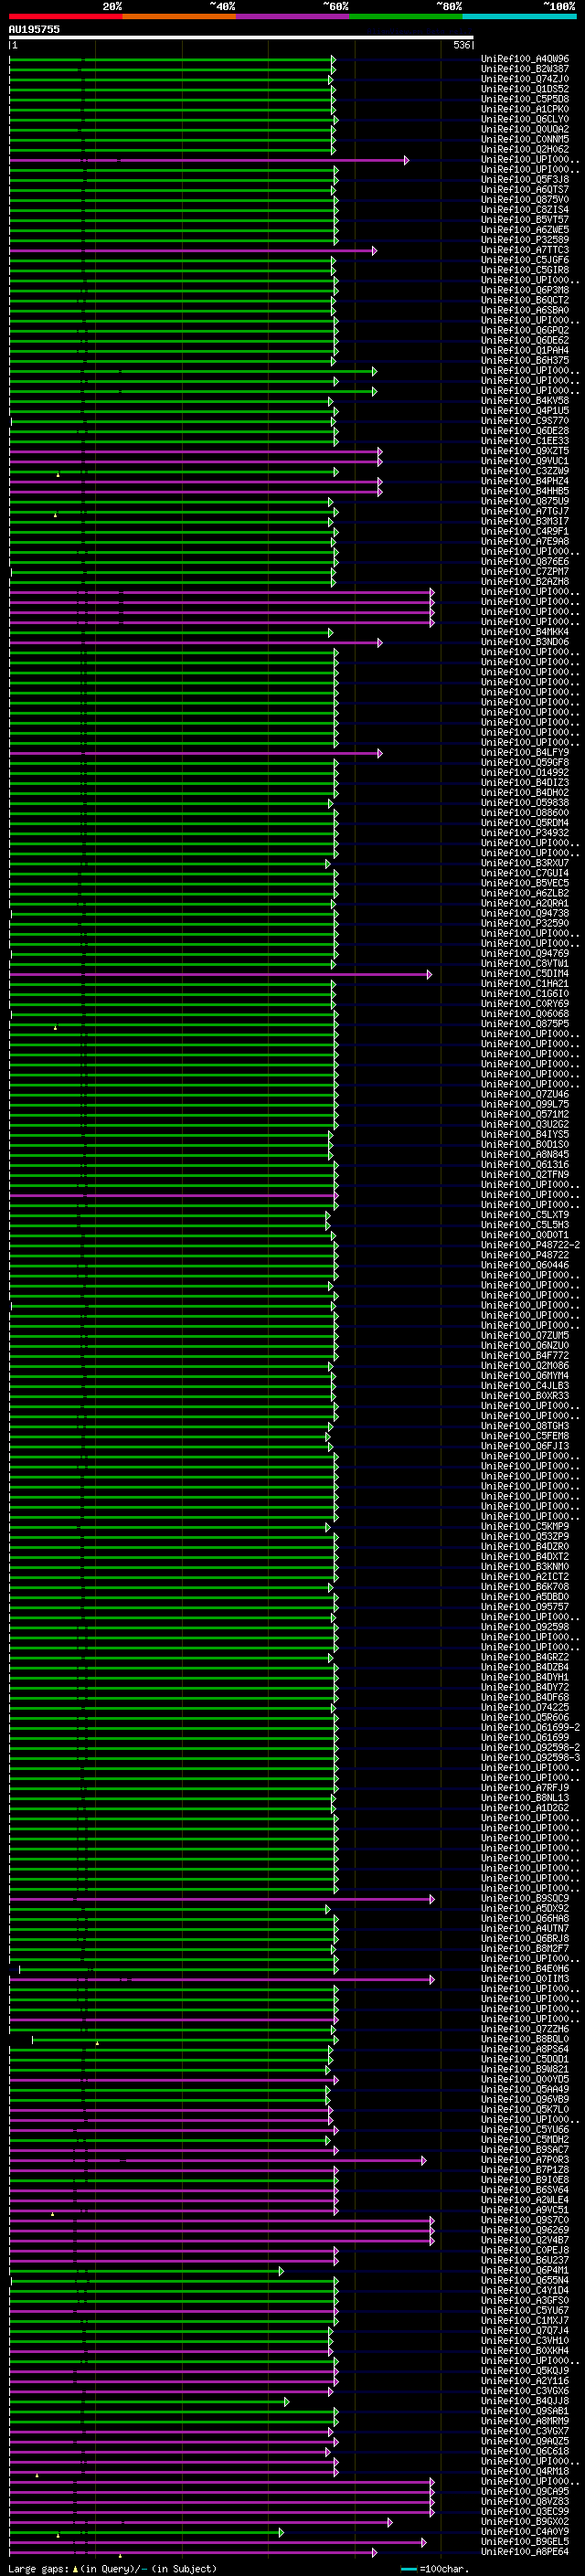Select the UniRef100_A7TTC3 label

point(525,250)
